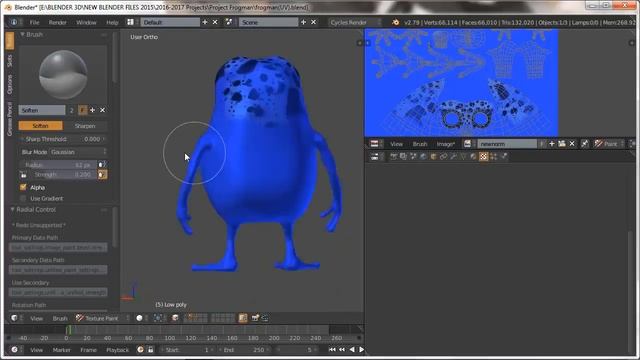
Task: Jump to the first frame
Action: [332, 350]
